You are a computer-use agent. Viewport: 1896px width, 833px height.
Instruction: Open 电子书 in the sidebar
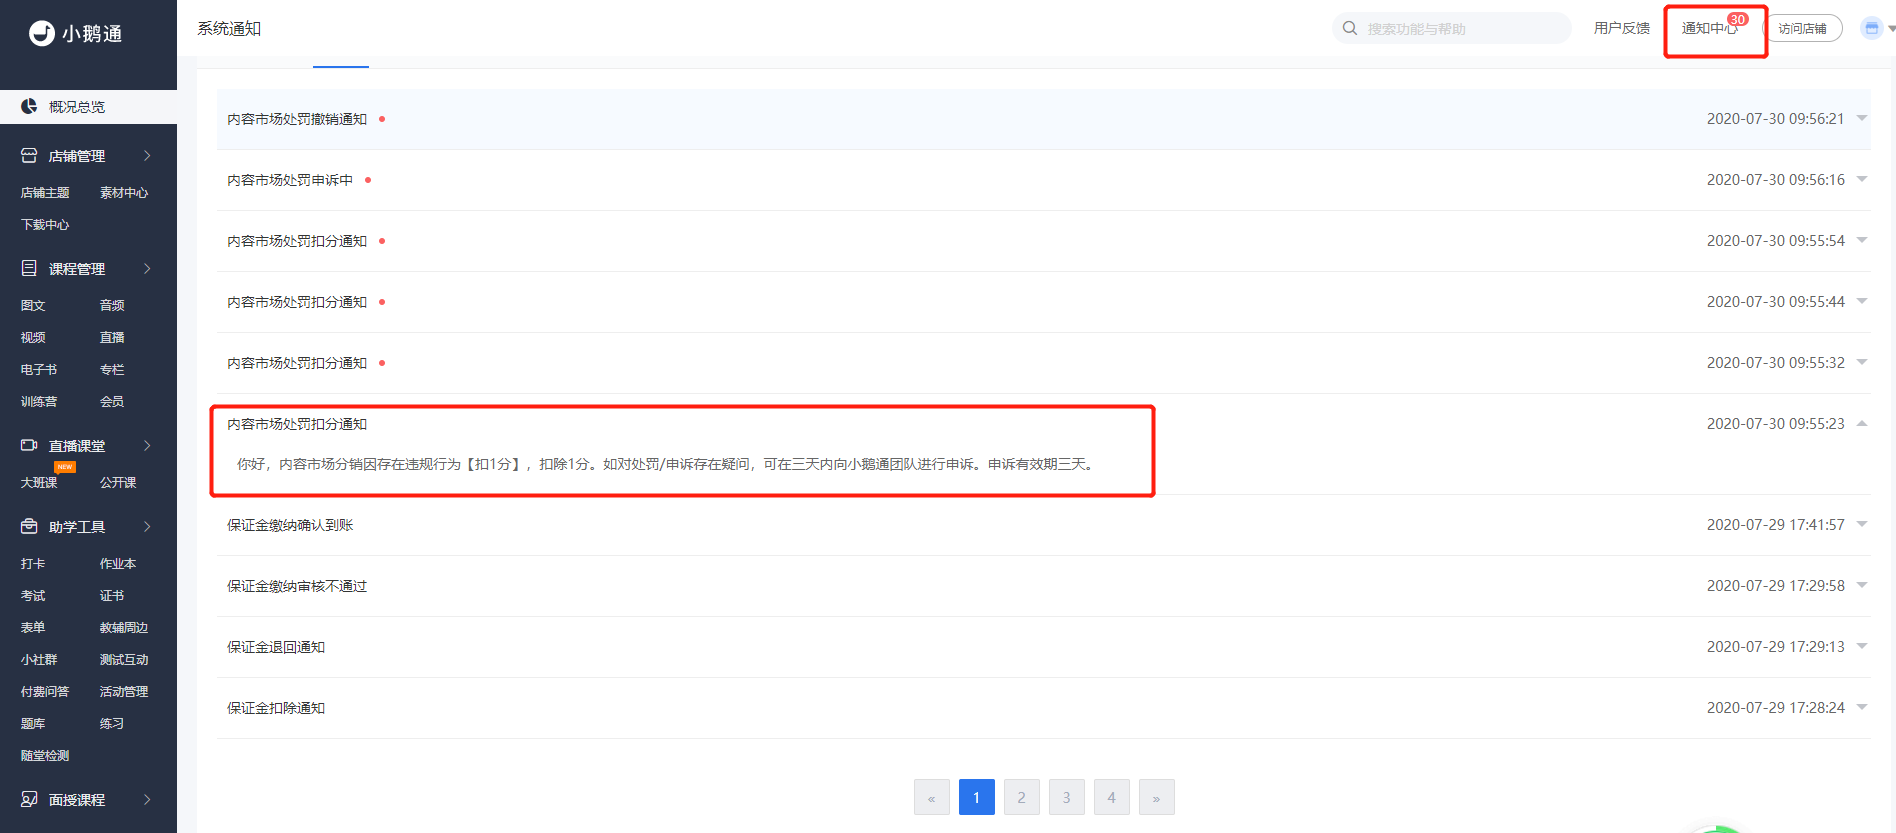coord(39,370)
